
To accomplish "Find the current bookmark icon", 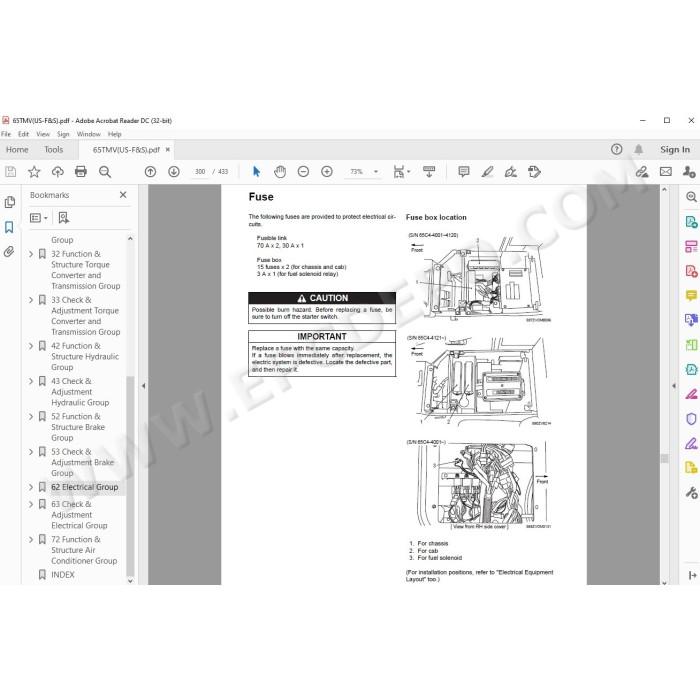I will (x=64, y=218).
